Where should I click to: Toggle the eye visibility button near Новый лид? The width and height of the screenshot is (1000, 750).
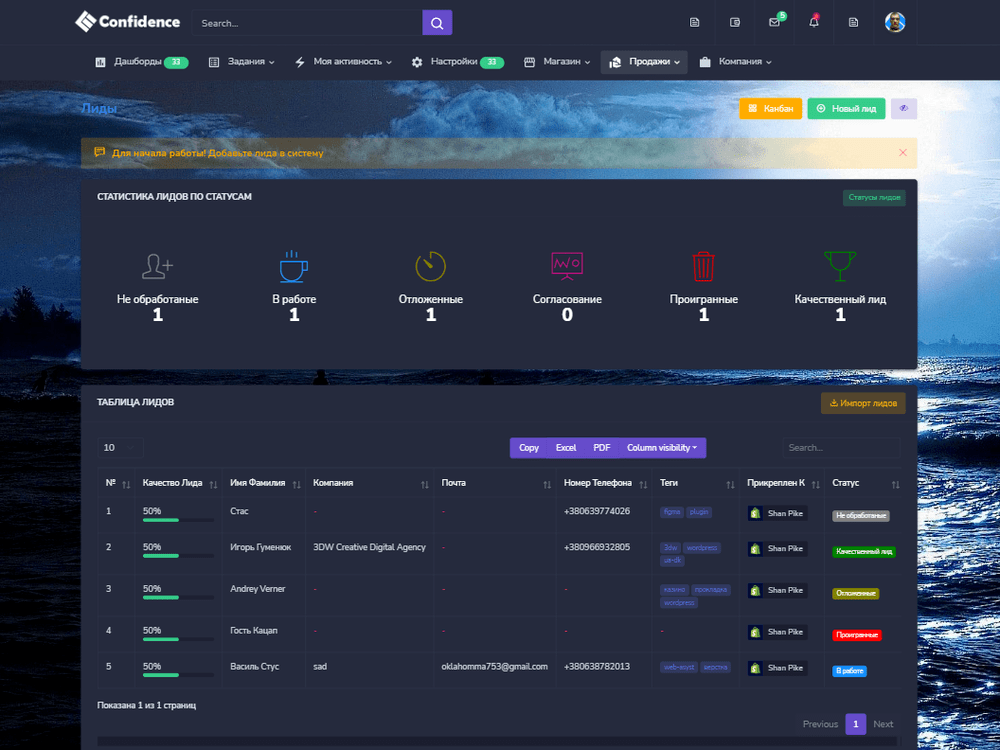(x=904, y=108)
